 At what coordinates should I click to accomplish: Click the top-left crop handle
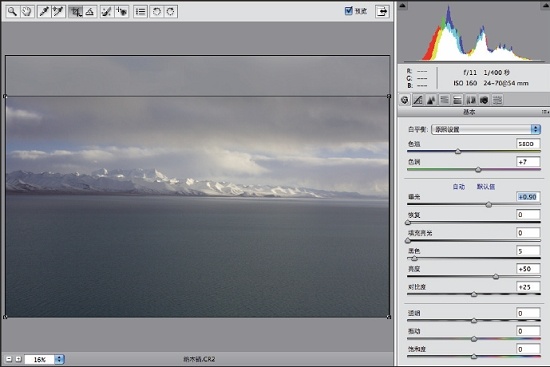[x=5, y=96]
